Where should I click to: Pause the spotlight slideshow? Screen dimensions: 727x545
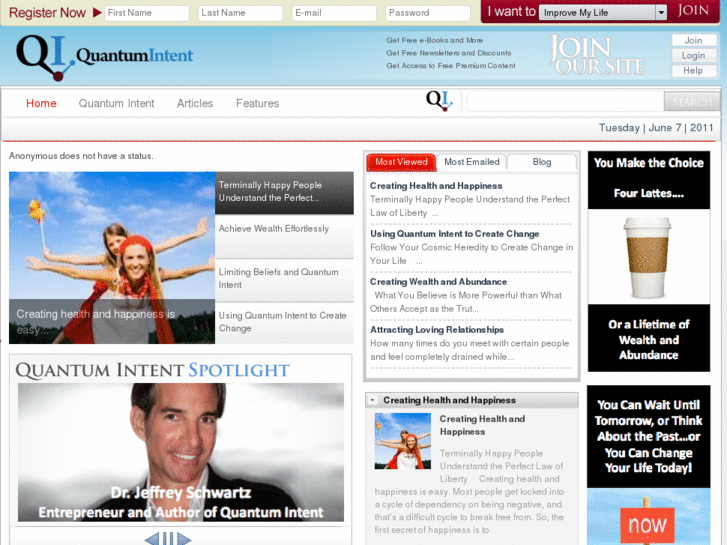pyautogui.click(x=168, y=539)
